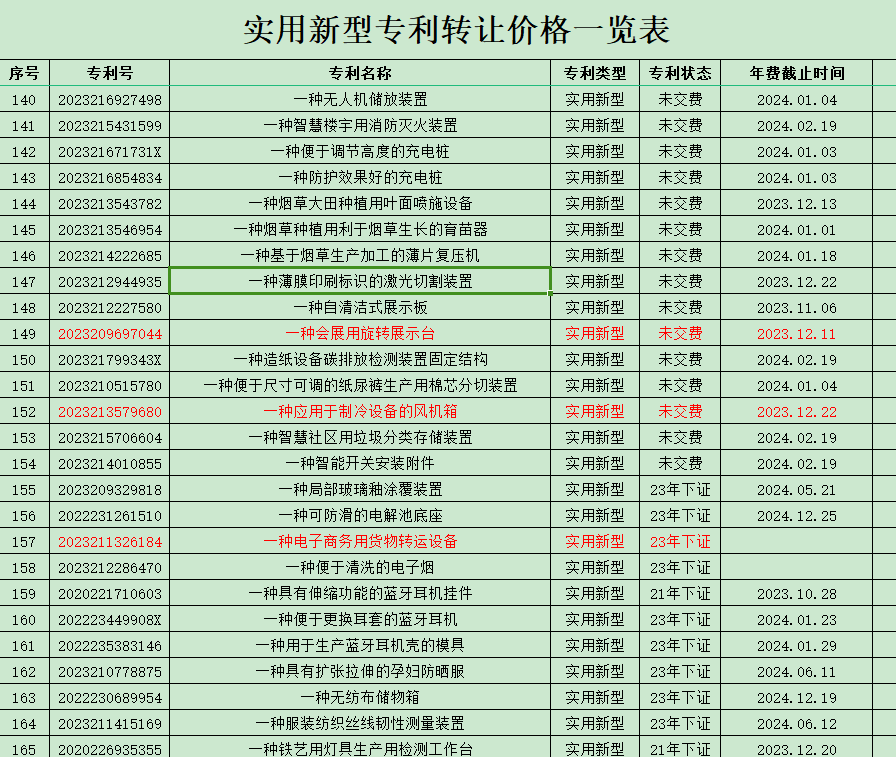Click patent number 202321671731X

[110, 151]
